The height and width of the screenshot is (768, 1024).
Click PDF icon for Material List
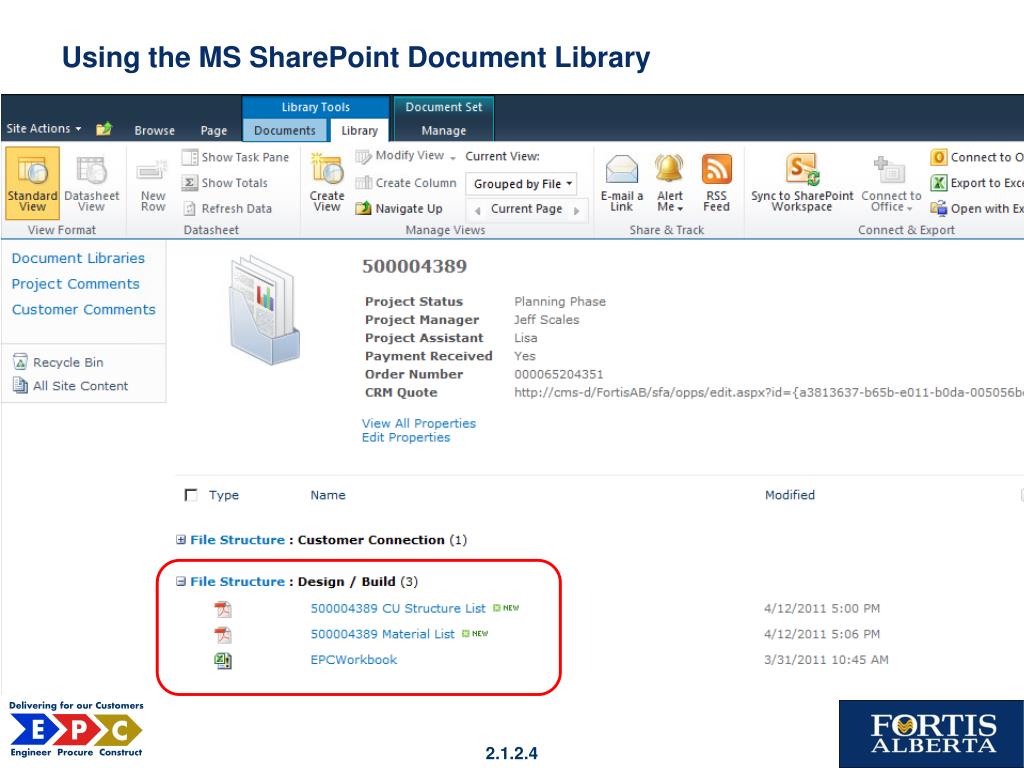tap(223, 634)
